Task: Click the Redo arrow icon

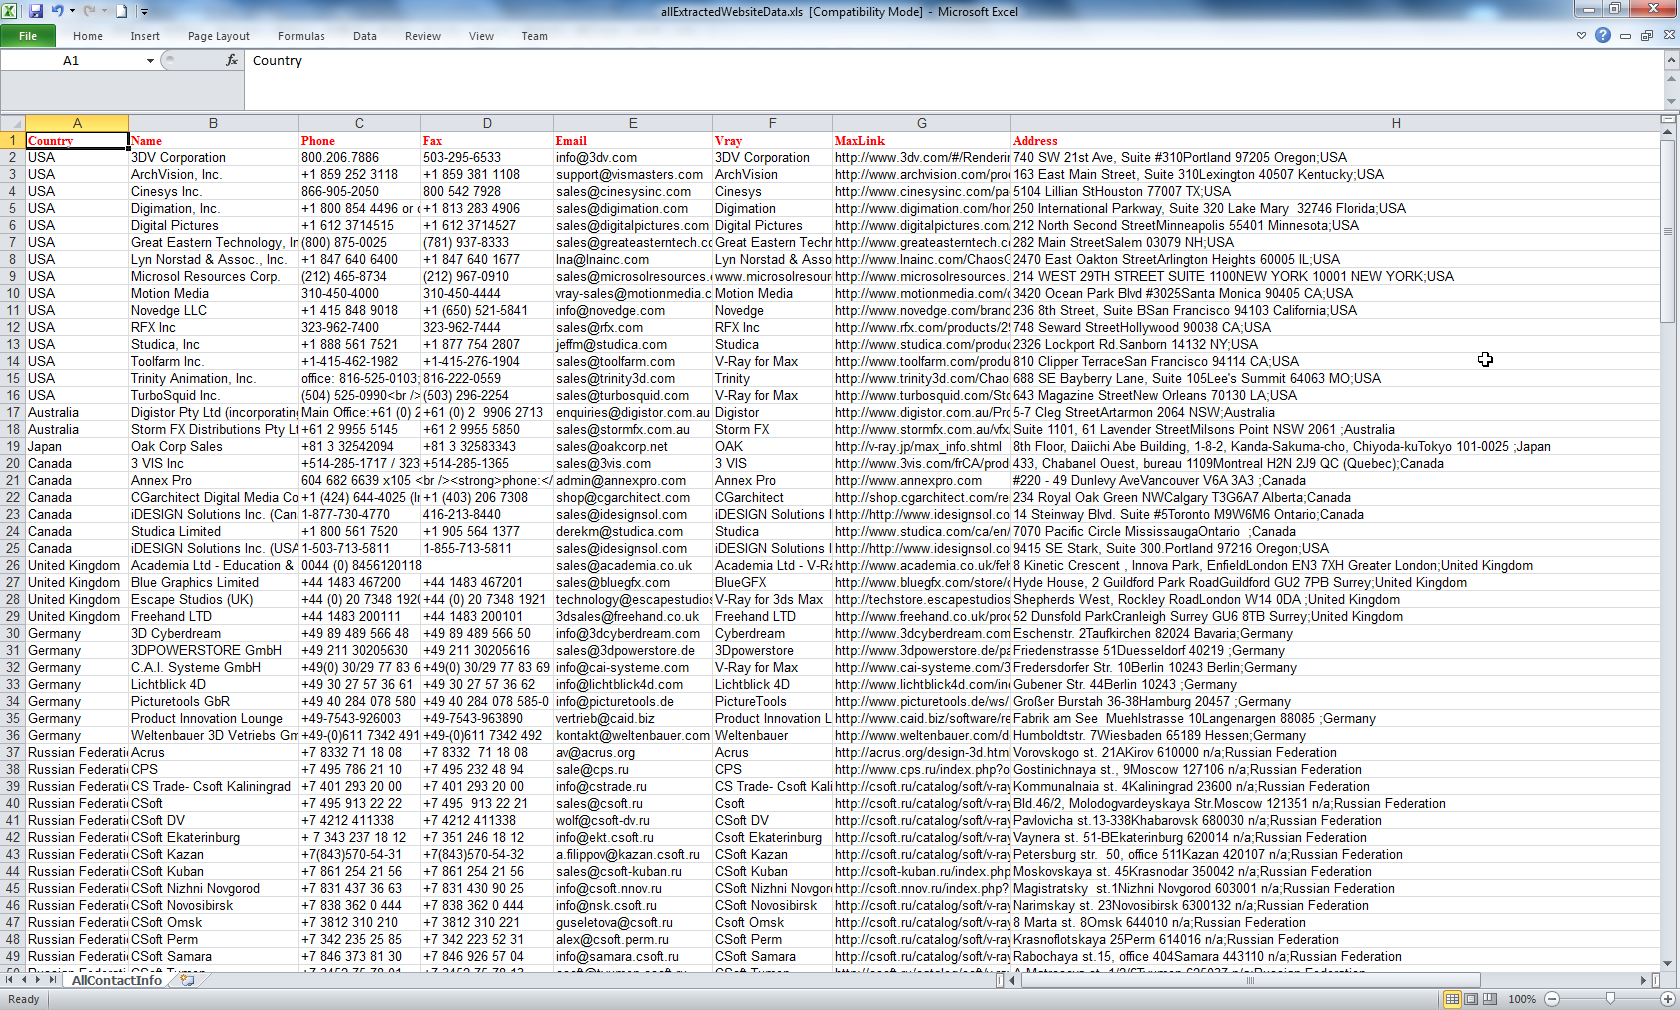Action: coord(89,11)
